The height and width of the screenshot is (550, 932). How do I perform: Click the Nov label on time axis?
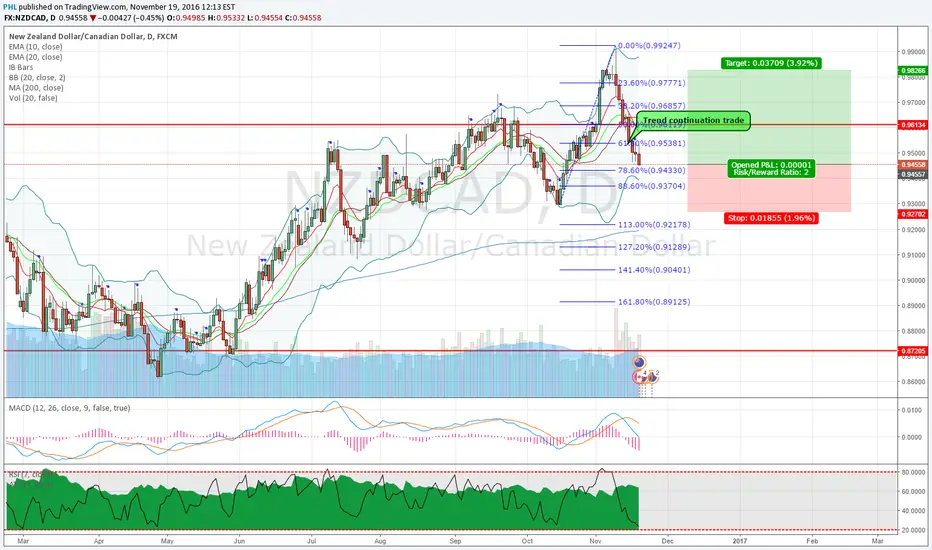[596, 541]
